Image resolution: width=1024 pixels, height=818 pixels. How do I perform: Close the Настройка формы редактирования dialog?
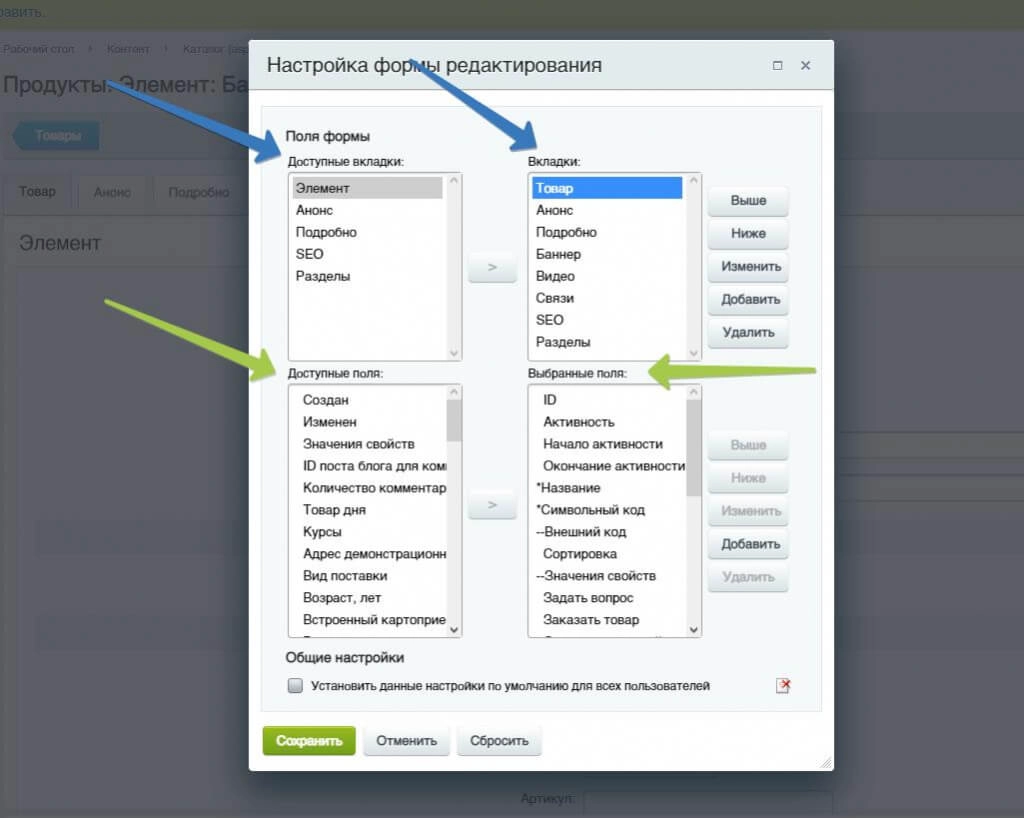click(805, 65)
